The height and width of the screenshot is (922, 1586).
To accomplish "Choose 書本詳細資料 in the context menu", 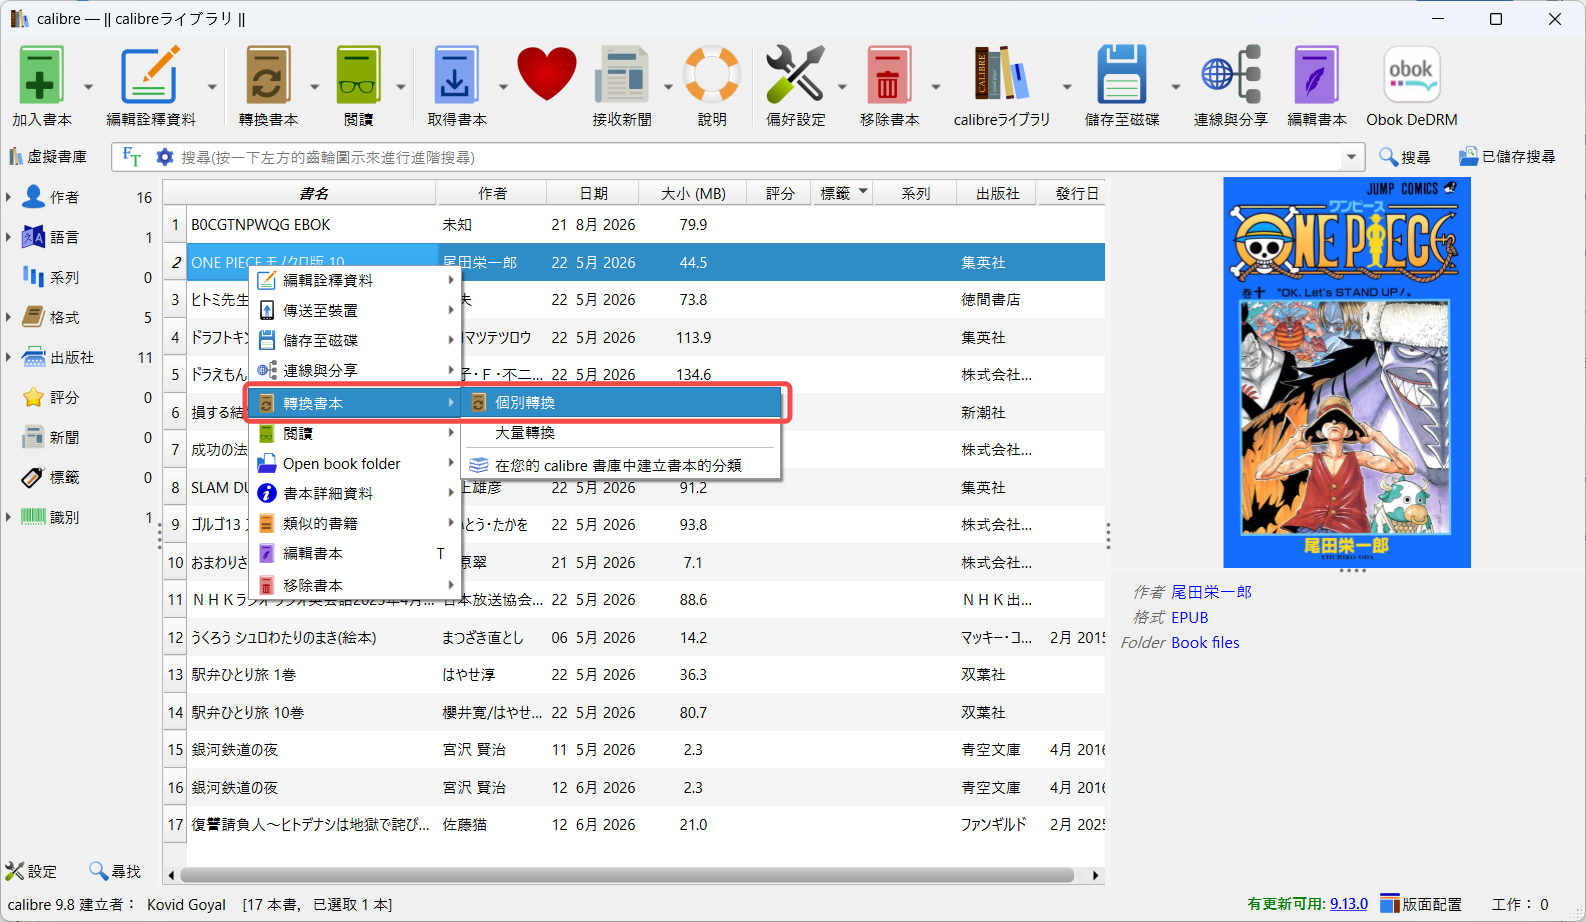I will click(355, 494).
